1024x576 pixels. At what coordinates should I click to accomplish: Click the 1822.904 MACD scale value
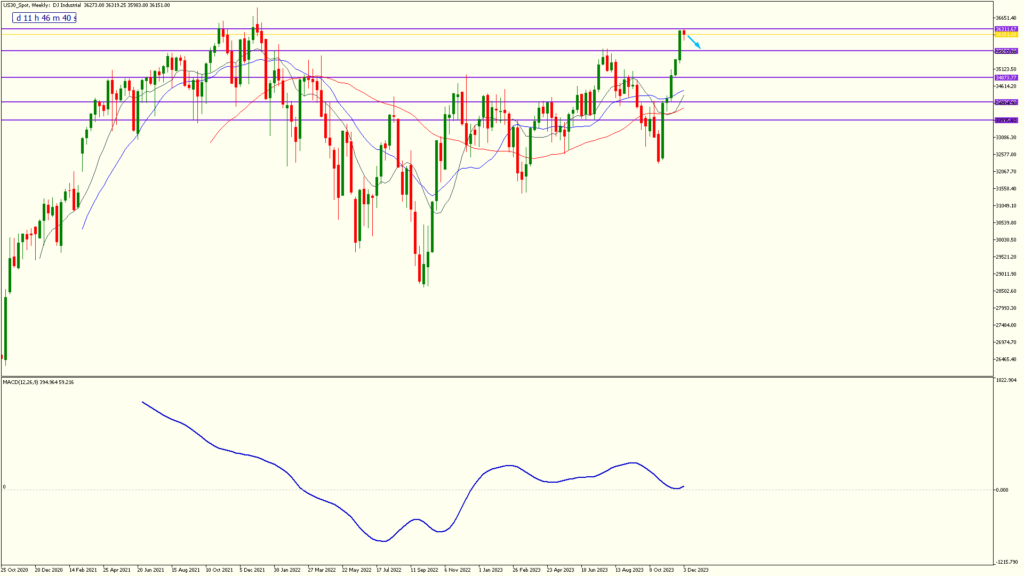coord(1005,382)
